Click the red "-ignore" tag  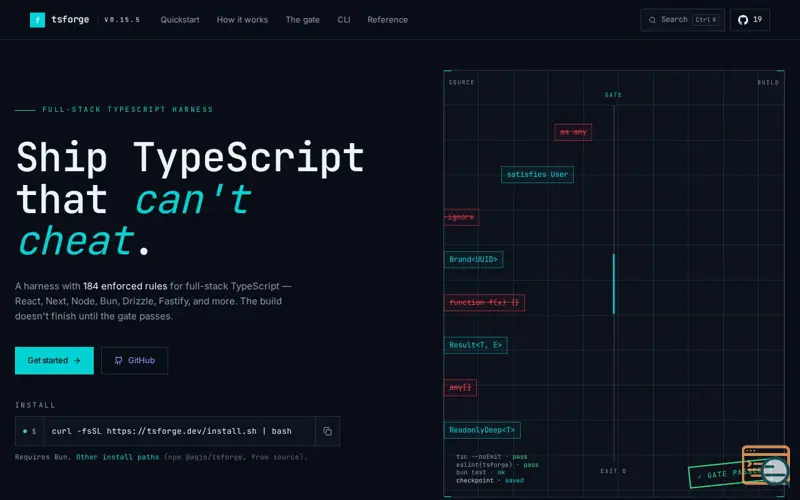point(461,217)
